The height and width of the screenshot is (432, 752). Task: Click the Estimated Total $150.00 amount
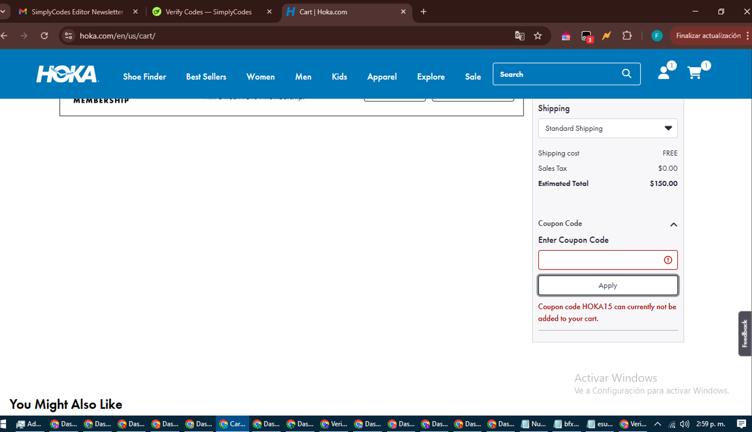(x=663, y=184)
